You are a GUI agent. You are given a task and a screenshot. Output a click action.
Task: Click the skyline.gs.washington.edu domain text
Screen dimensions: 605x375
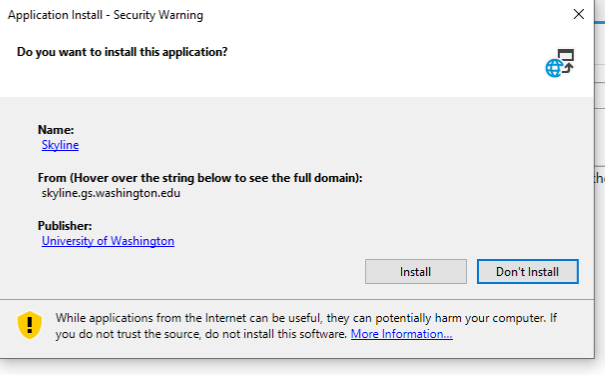[111, 193]
